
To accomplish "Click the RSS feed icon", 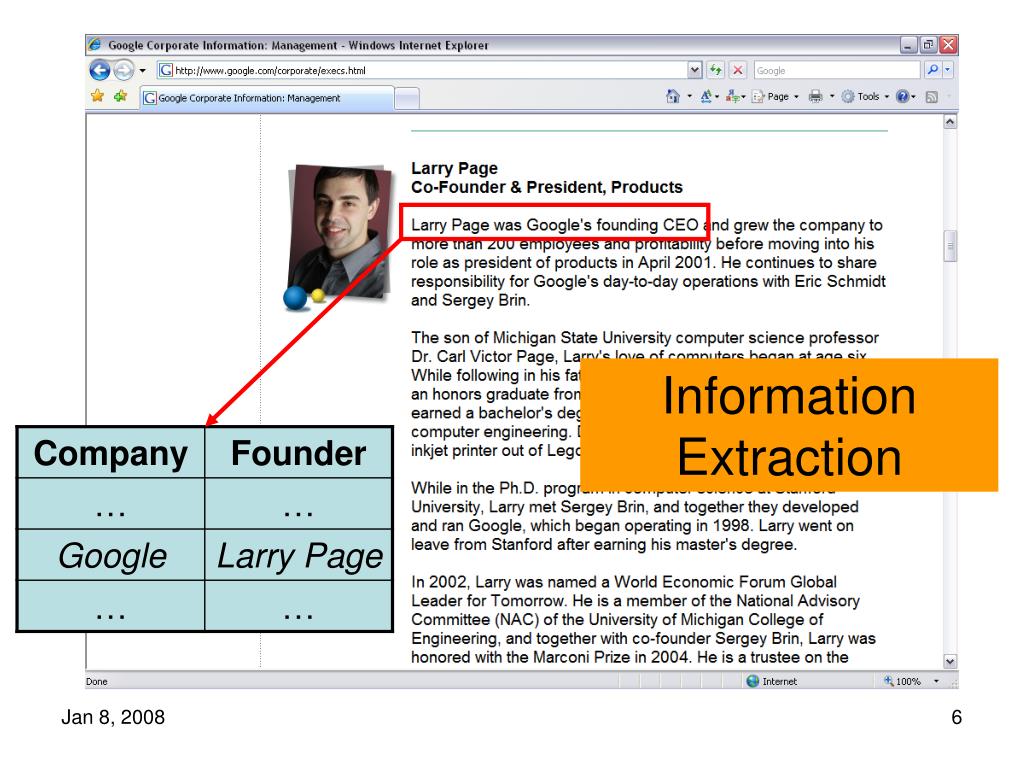I will pos(932,97).
